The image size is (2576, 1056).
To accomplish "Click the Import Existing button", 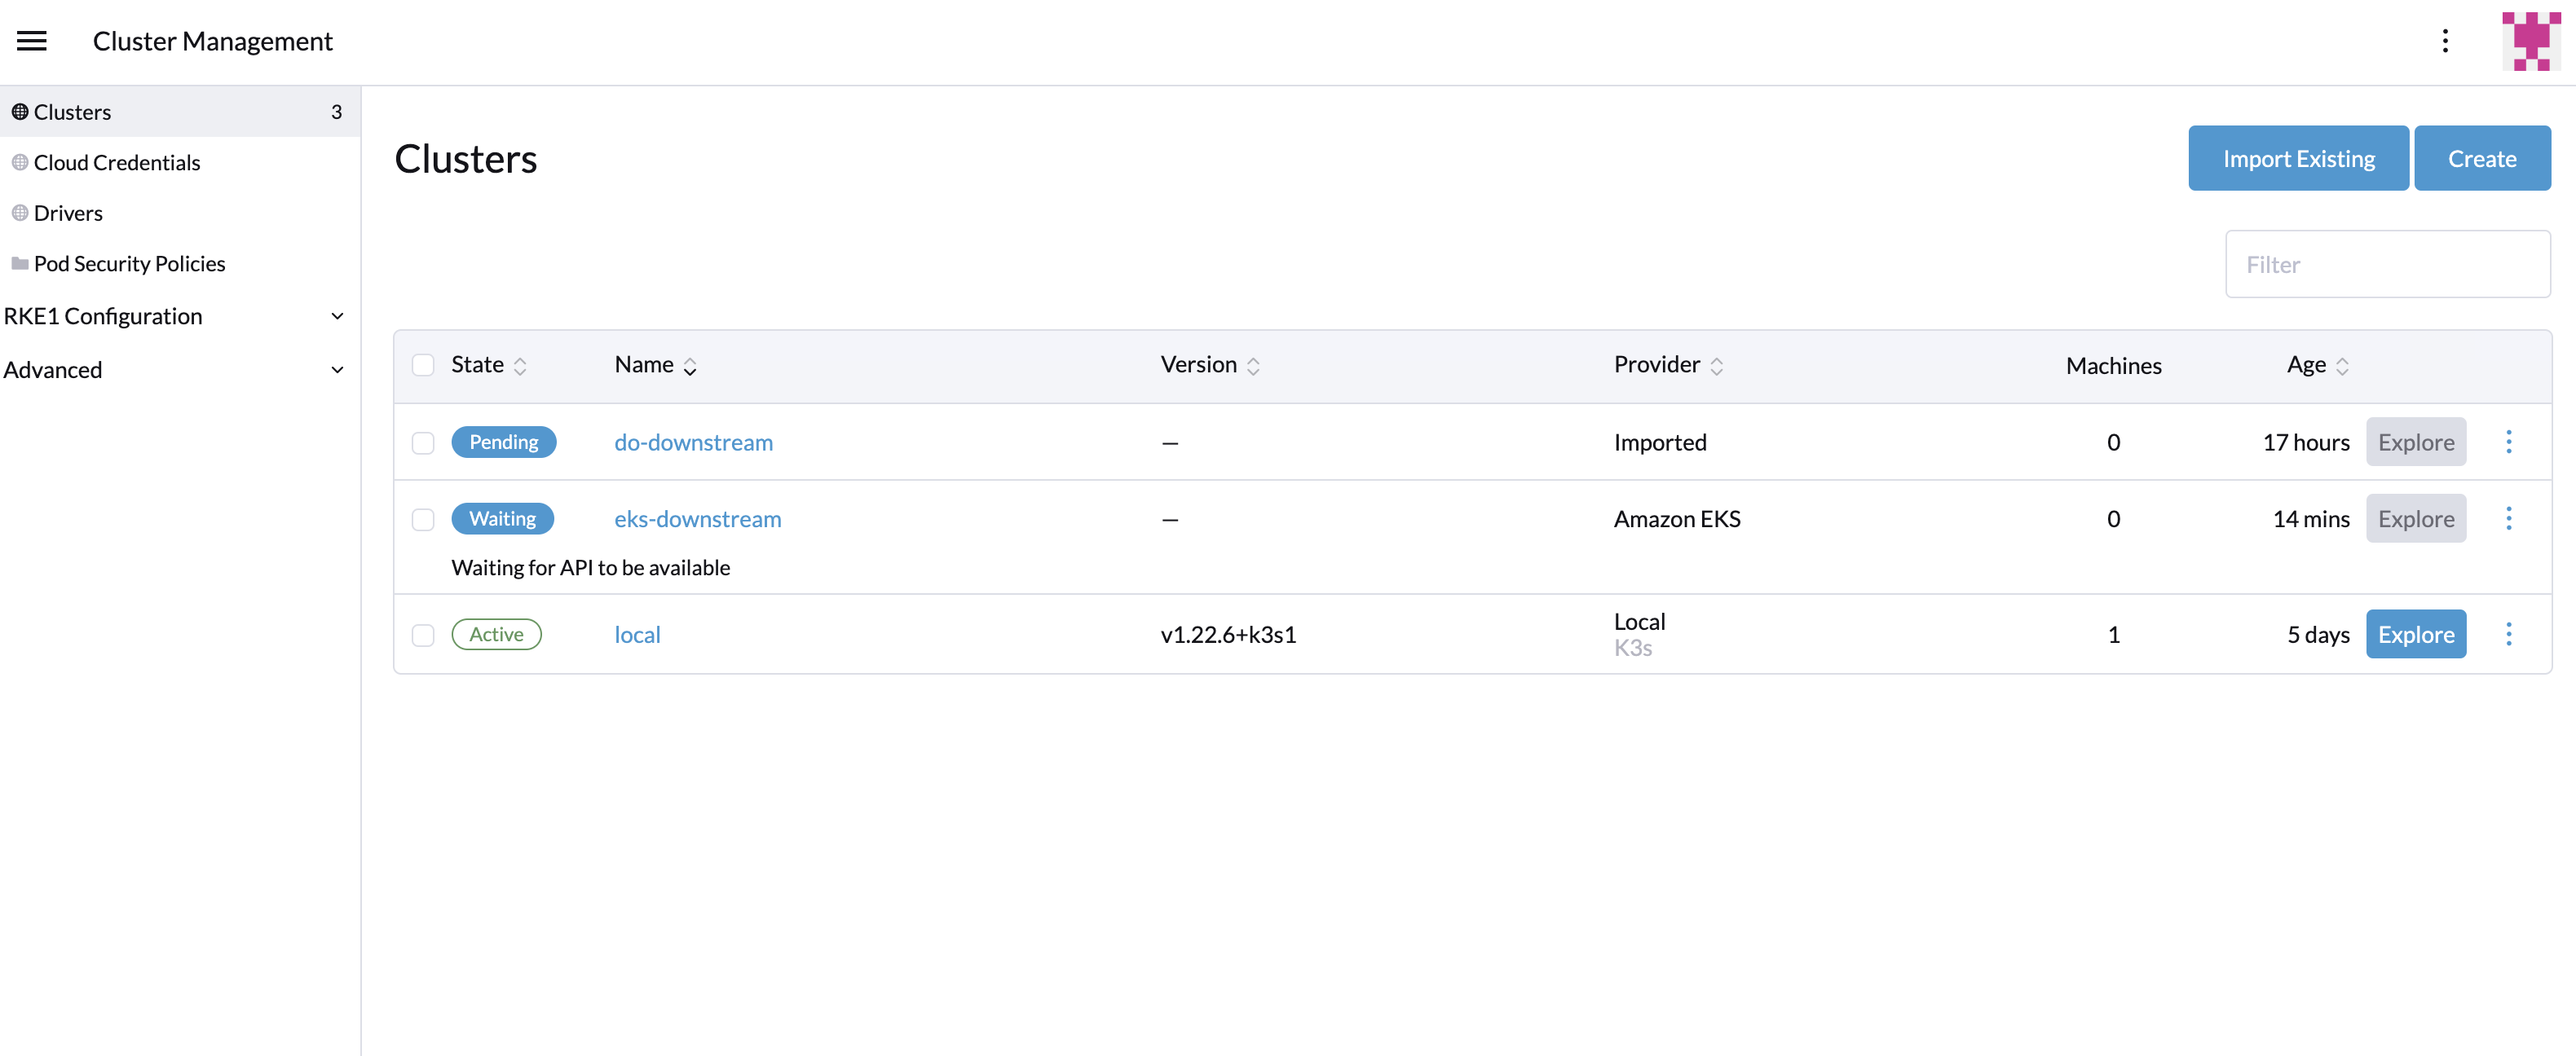I will pyautogui.click(x=2298, y=158).
